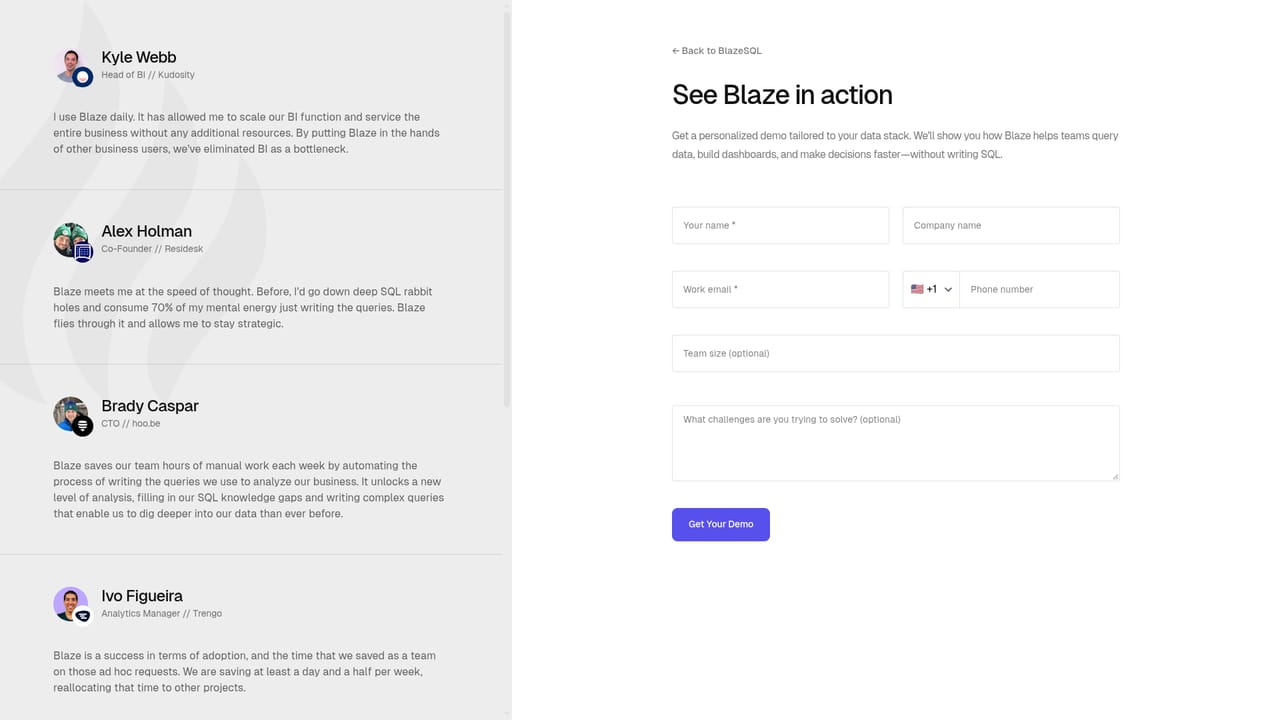
Task: Click the Alex Holman name heading
Action: tap(147, 231)
